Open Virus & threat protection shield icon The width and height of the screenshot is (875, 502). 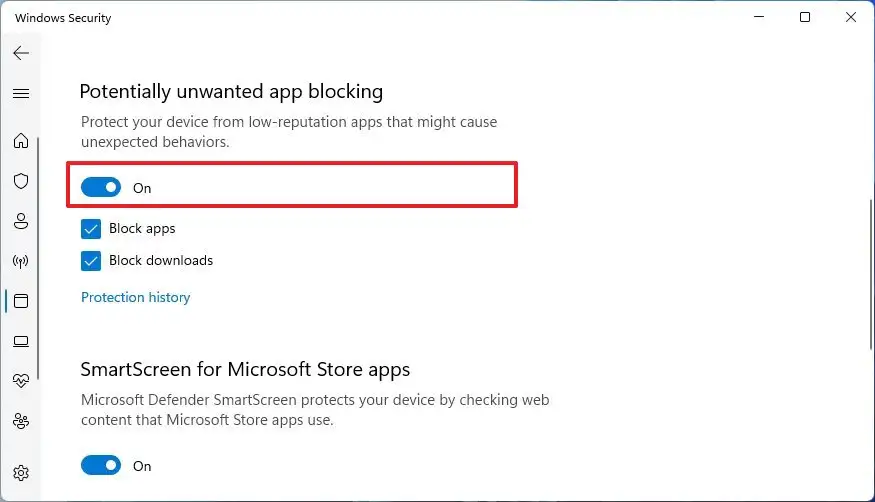20,181
